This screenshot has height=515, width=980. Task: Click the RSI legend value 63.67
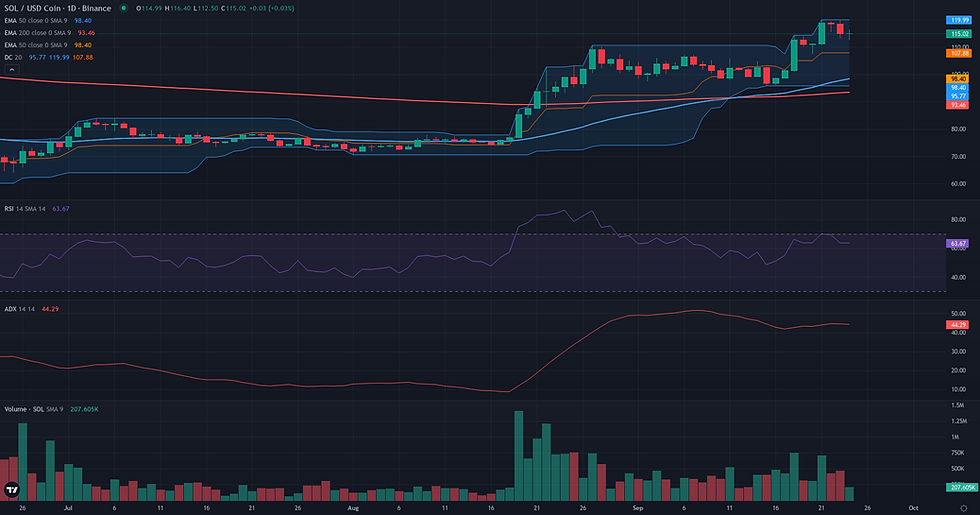tap(61, 209)
